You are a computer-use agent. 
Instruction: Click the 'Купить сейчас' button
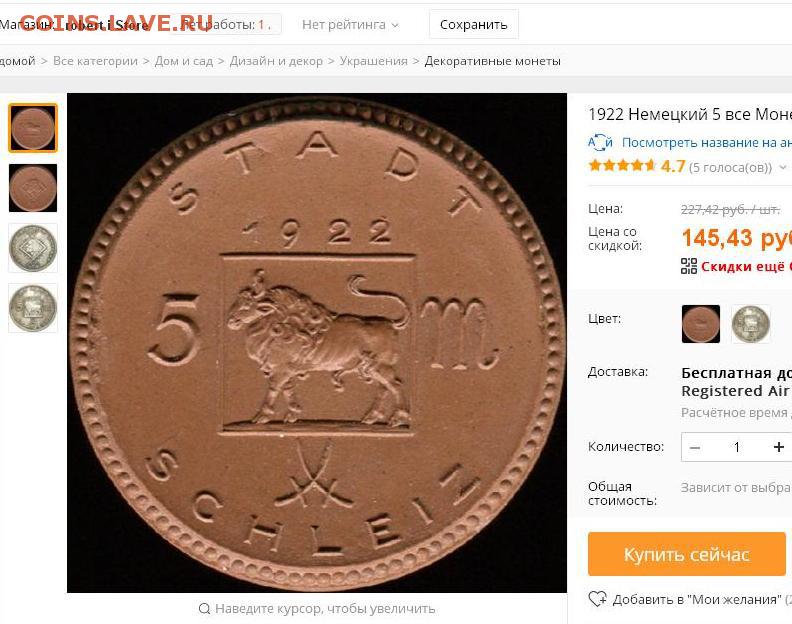point(686,554)
